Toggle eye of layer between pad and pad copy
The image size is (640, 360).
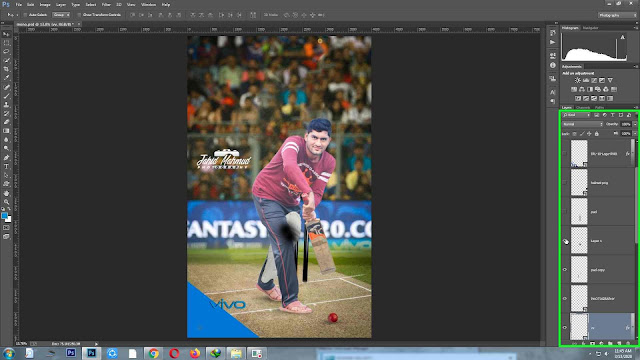565,241
